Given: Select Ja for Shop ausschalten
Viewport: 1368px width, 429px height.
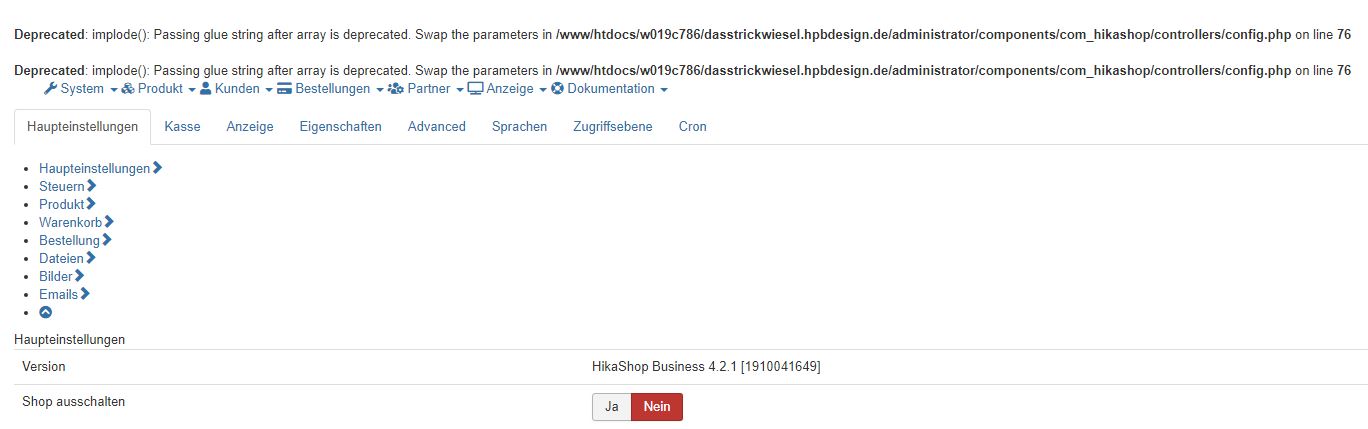Looking at the screenshot, I should pyautogui.click(x=612, y=407).
